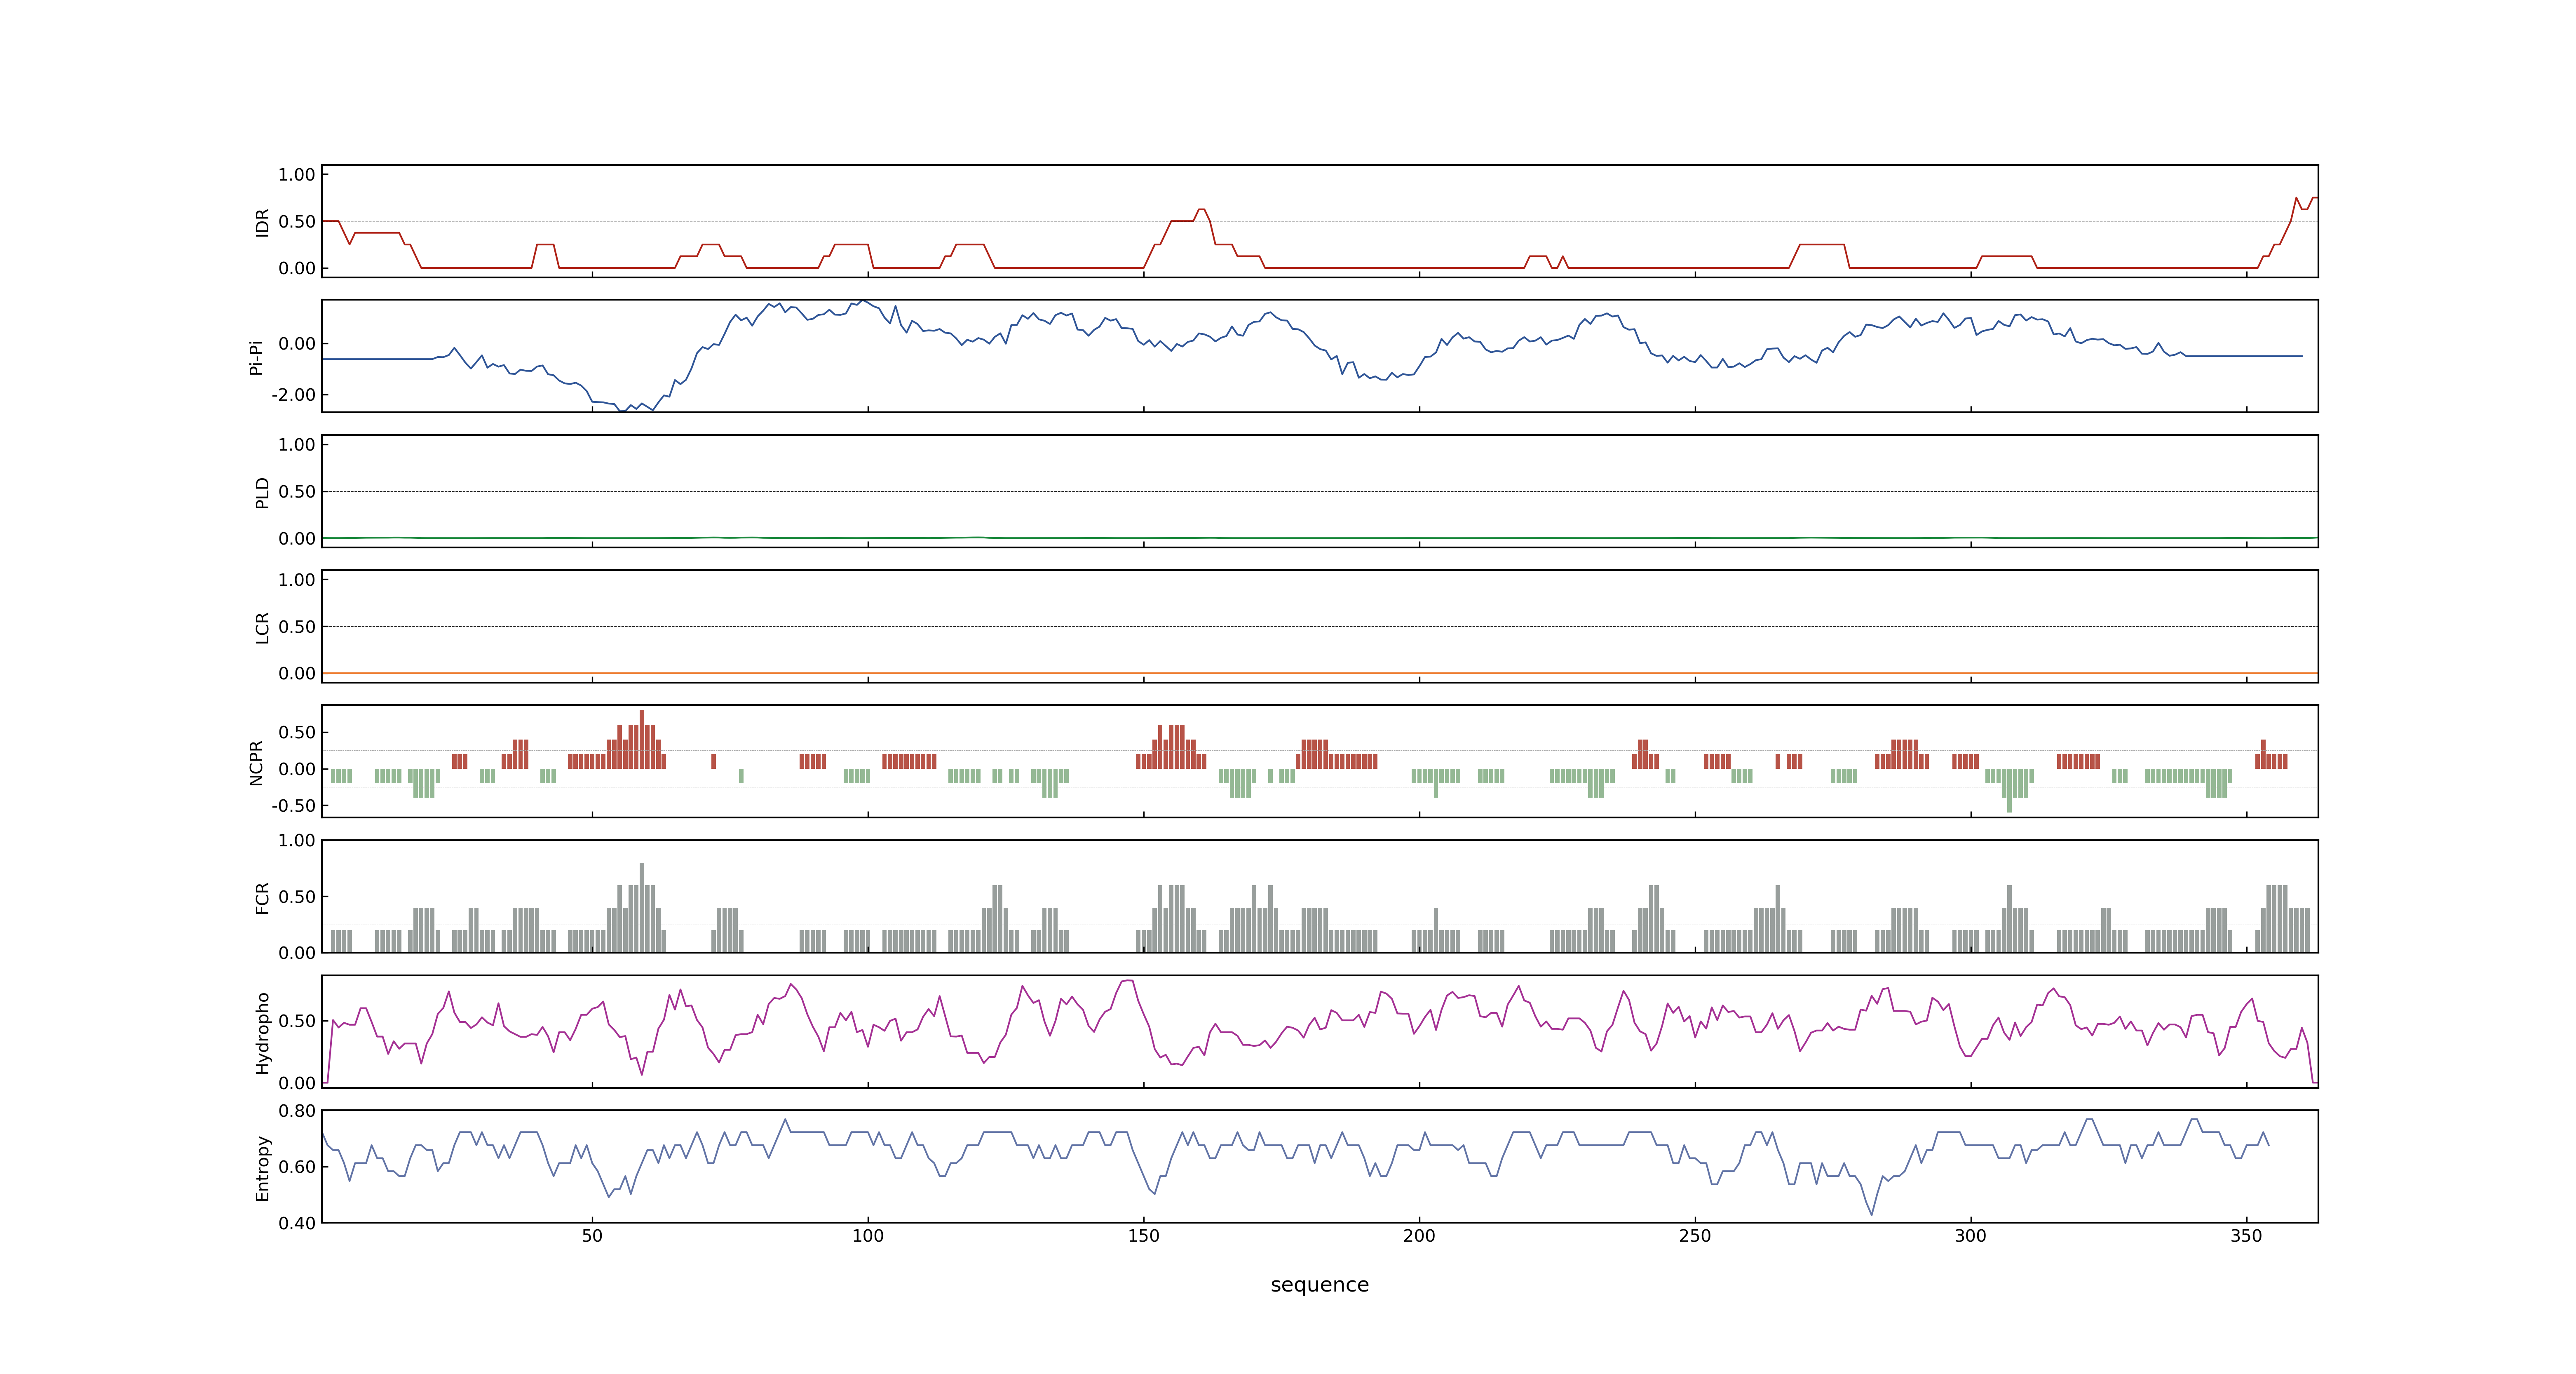Click the 1.00 tick on the IDR axis
Viewport: 2576px width, 1374px height.
297,175
